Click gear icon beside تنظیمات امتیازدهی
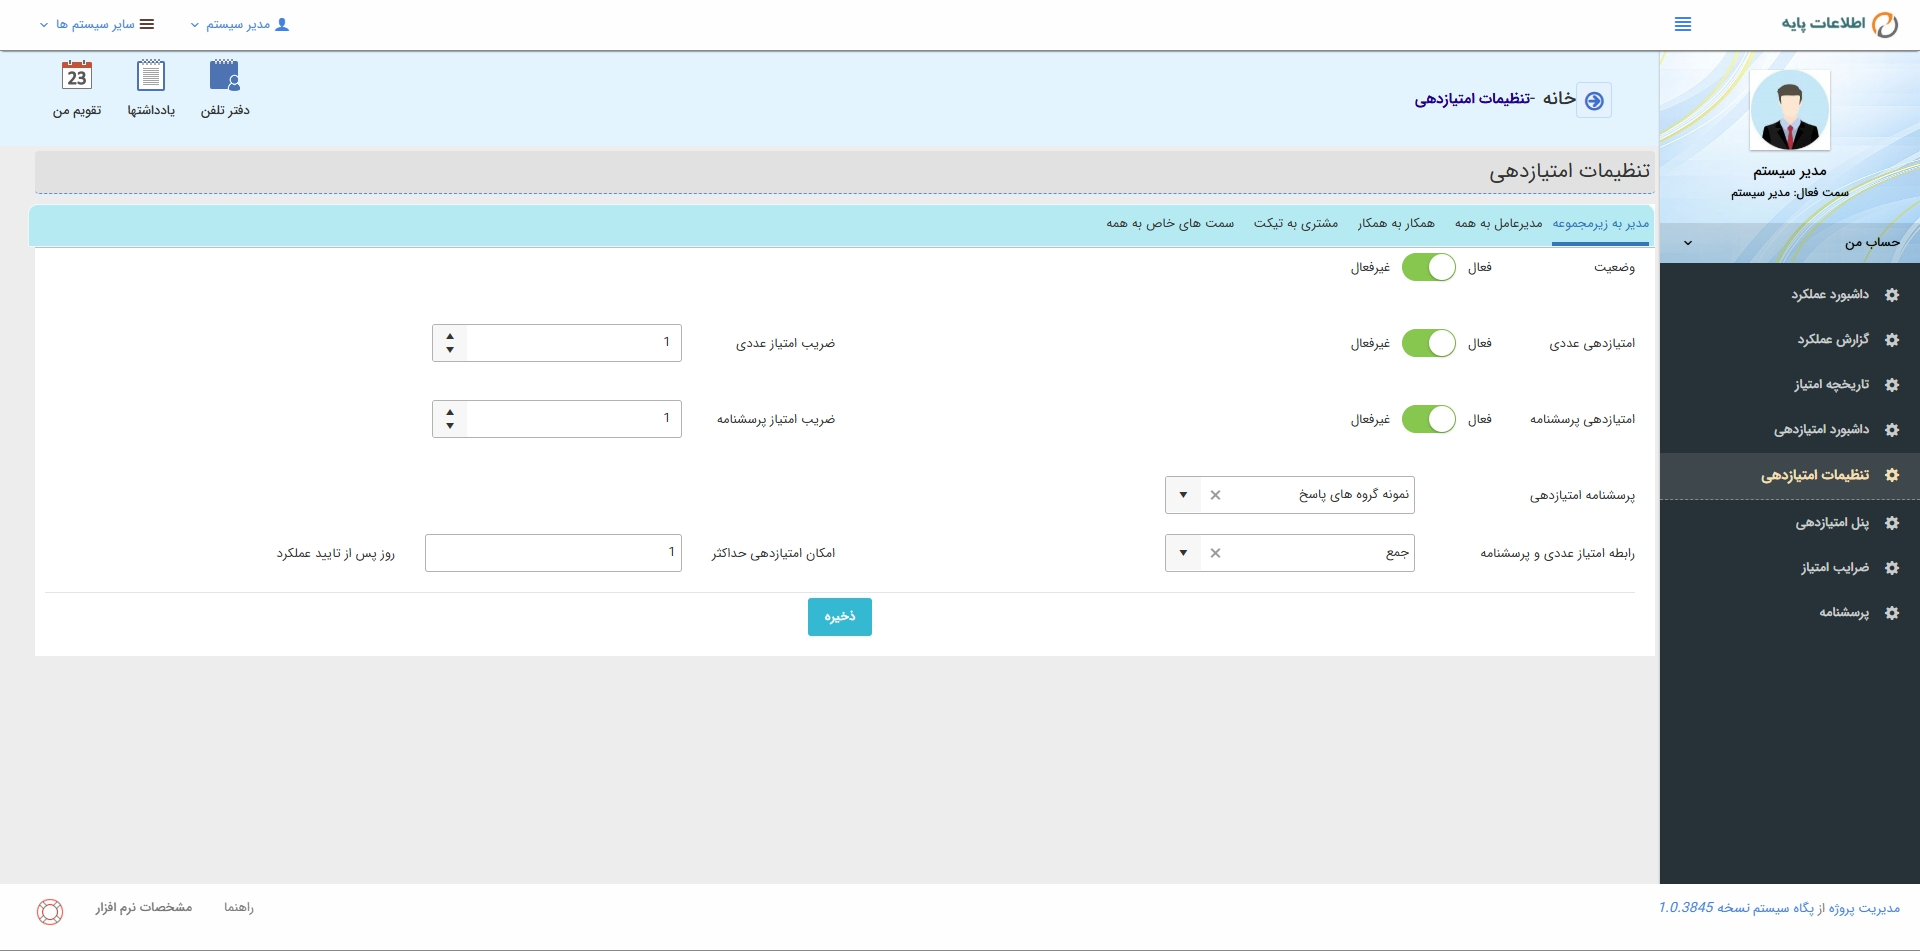 [x=1892, y=475]
